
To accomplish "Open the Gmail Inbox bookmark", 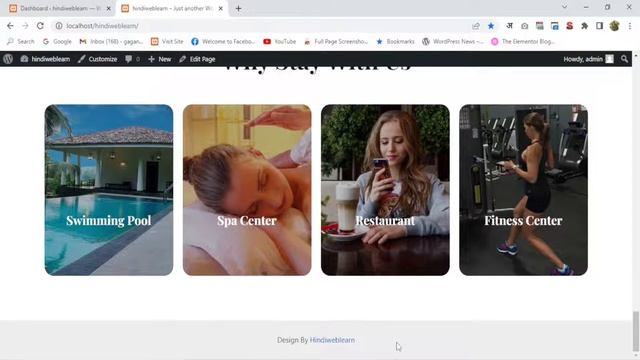I will click(x=111, y=41).
